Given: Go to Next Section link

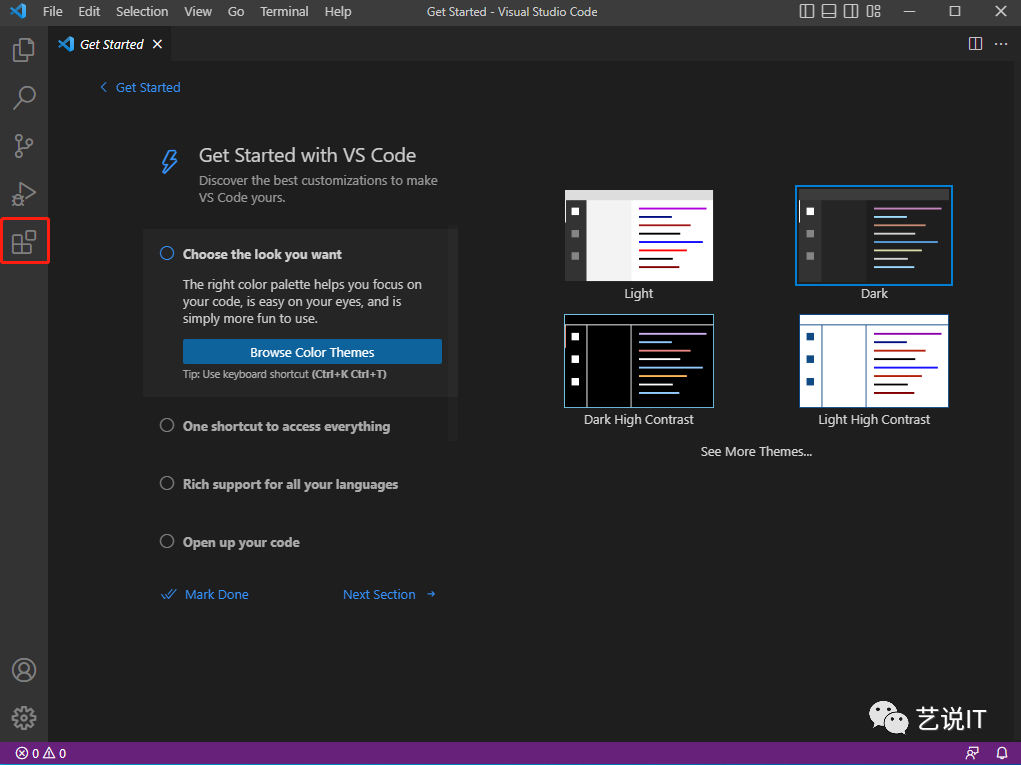Looking at the screenshot, I should 389,594.
